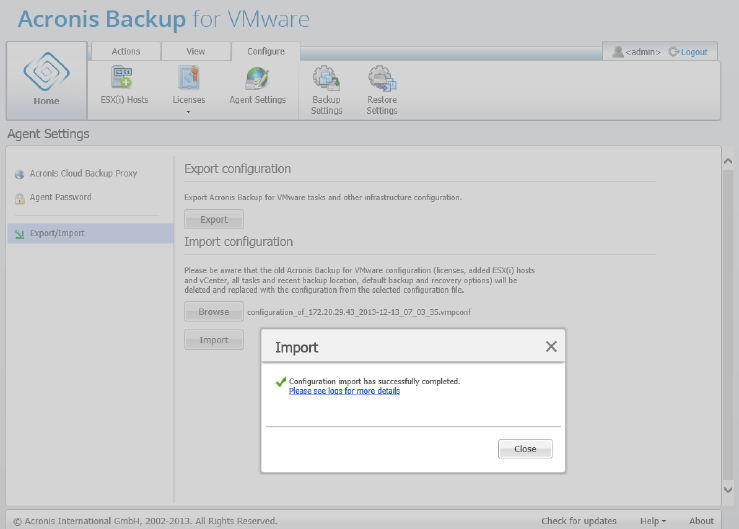This screenshot has width=739, height=529.
Task: Click the Logout link
Action: tap(693, 52)
